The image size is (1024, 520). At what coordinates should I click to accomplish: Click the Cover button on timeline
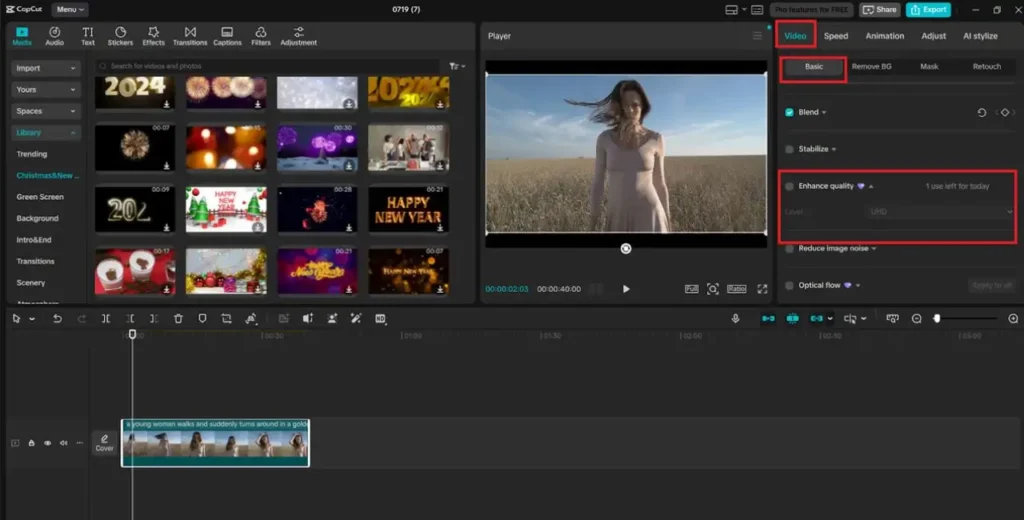[104, 443]
